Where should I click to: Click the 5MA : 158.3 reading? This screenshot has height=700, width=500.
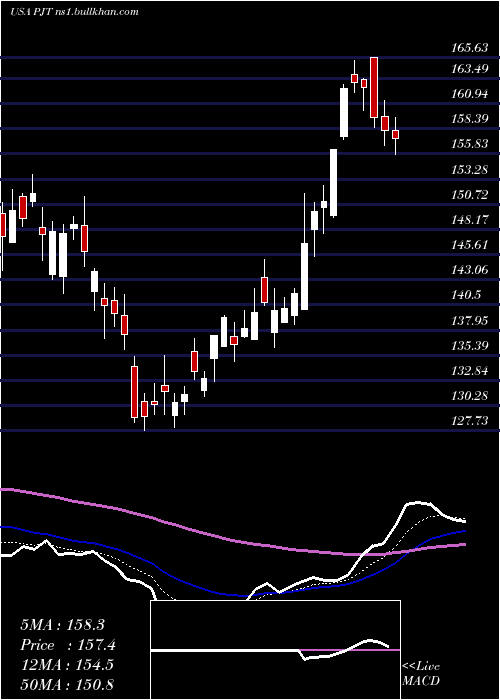coord(62,625)
